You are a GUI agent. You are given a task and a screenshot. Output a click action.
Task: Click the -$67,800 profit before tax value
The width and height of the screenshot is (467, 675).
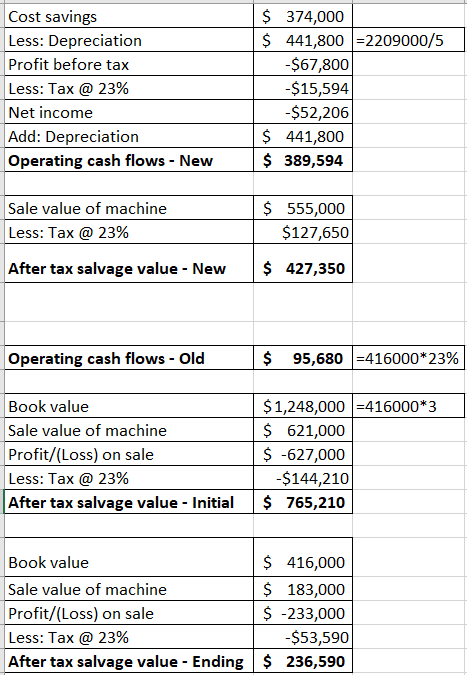pyautogui.click(x=303, y=64)
